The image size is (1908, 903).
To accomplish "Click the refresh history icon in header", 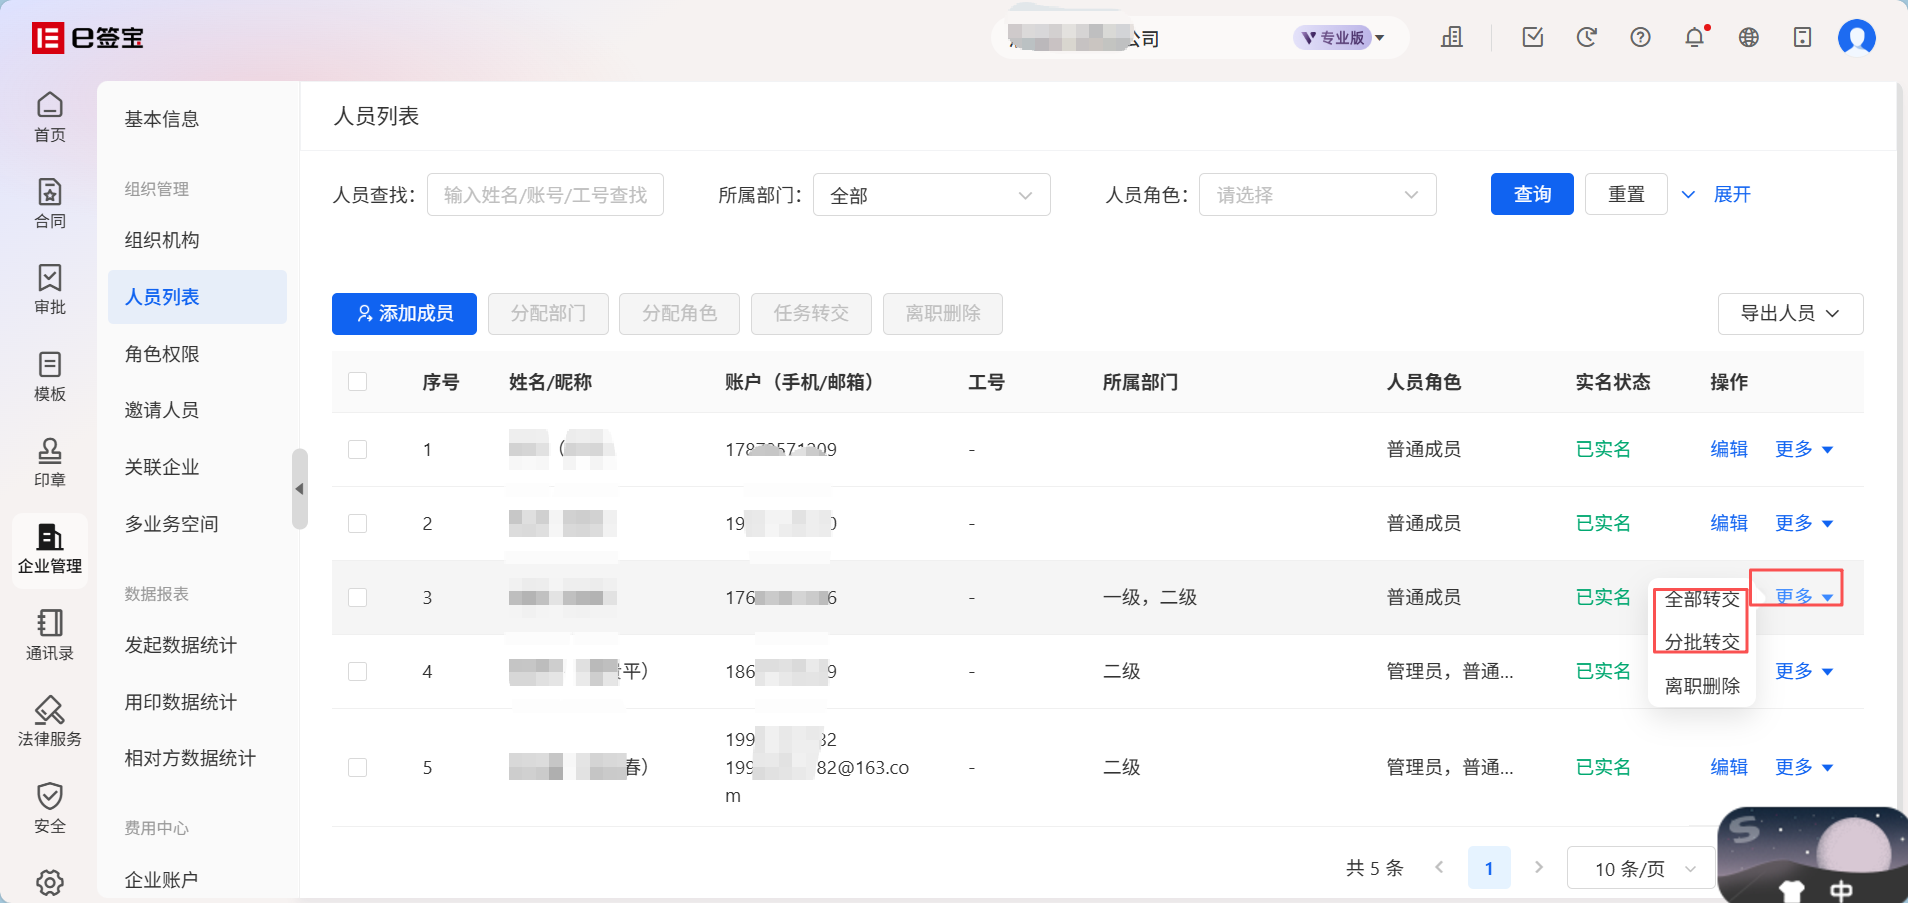I will [1587, 38].
